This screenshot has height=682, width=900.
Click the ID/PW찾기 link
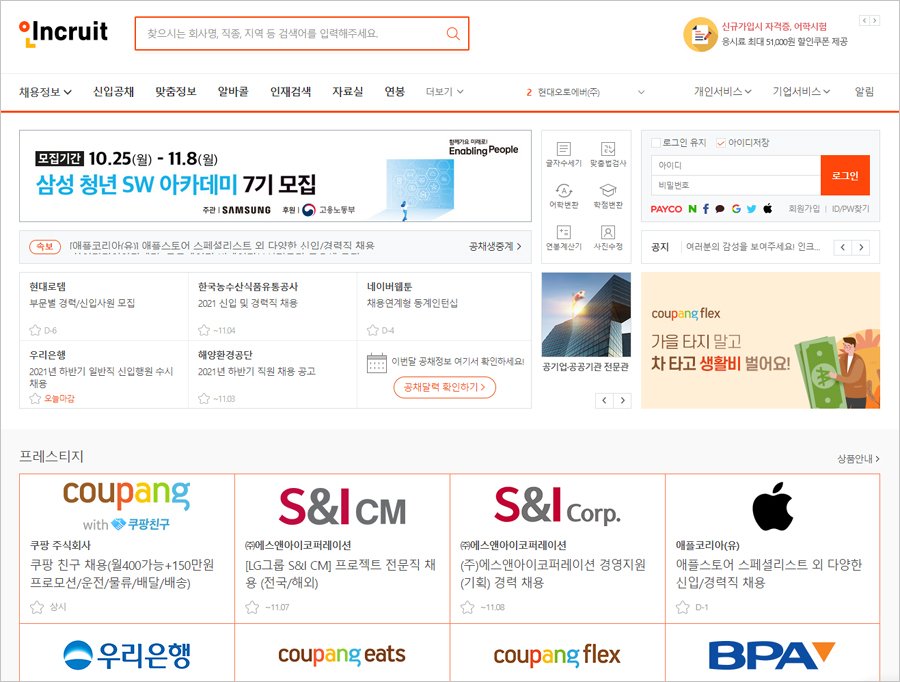(x=851, y=209)
